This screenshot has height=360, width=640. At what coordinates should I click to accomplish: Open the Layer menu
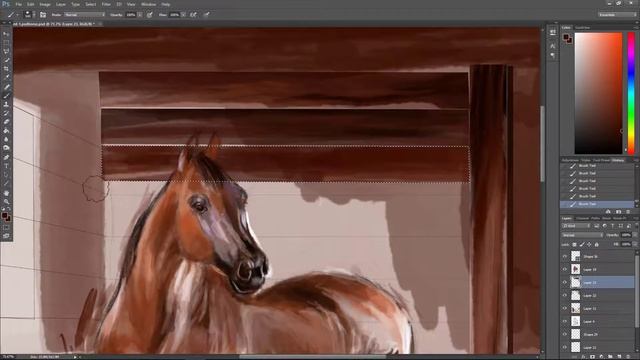(x=61, y=4)
